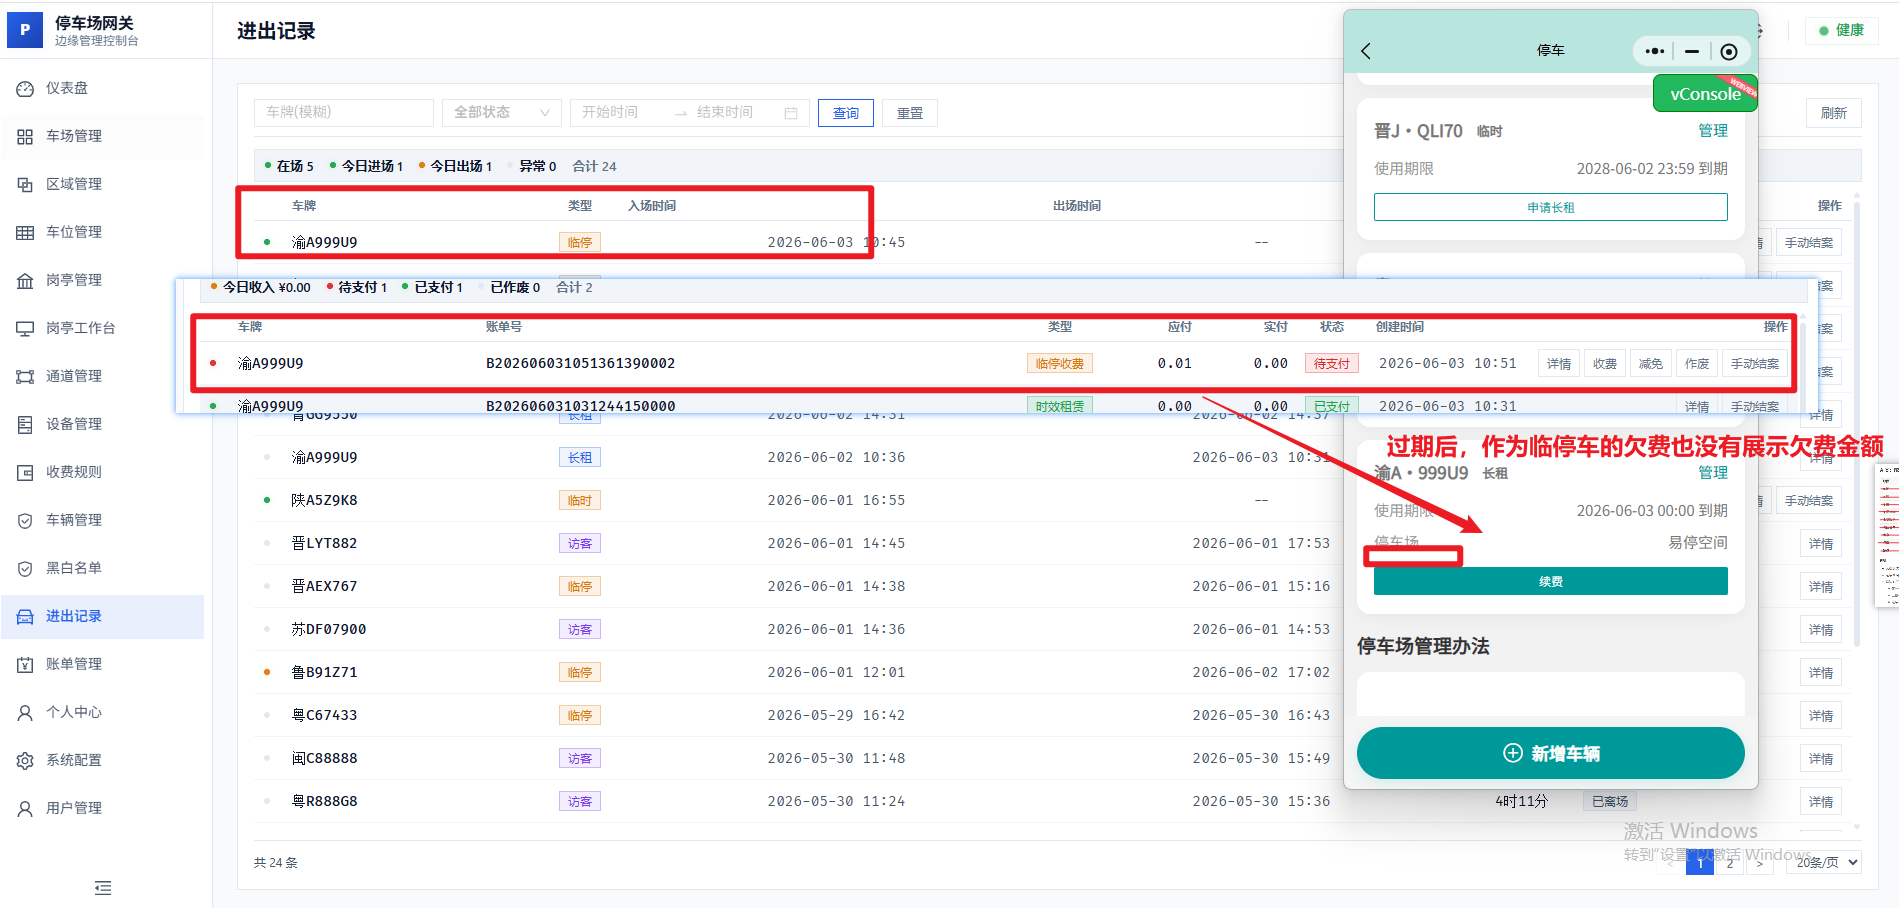Click 作废 on the 待支付 bill row

pyautogui.click(x=1697, y=363)
